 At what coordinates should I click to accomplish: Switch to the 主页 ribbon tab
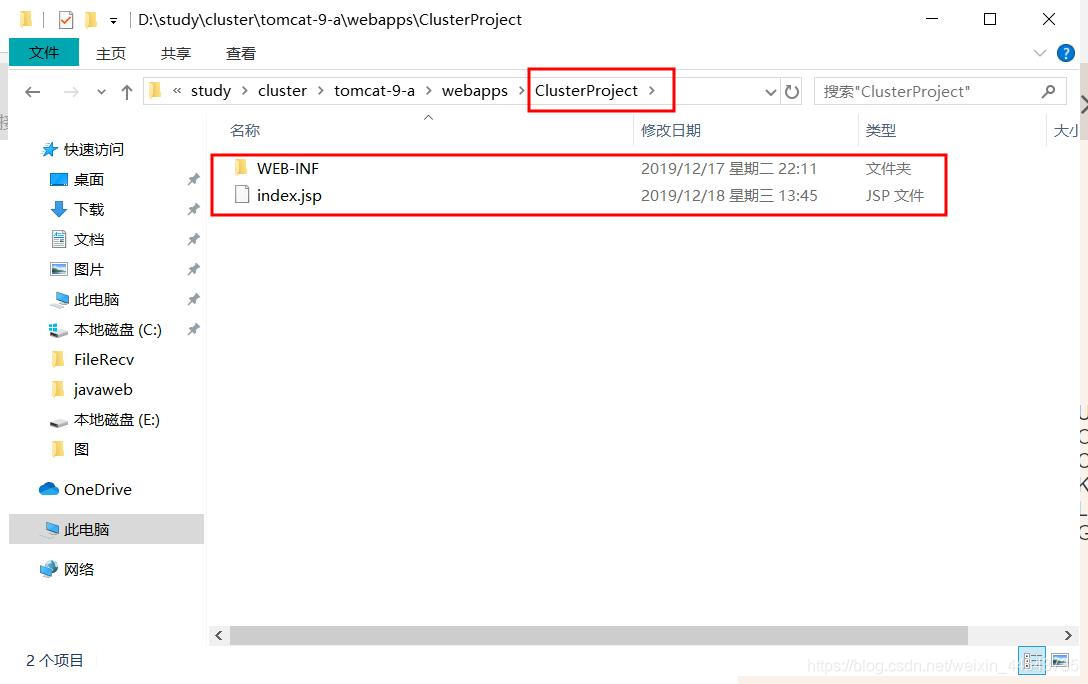coord(111,53)
